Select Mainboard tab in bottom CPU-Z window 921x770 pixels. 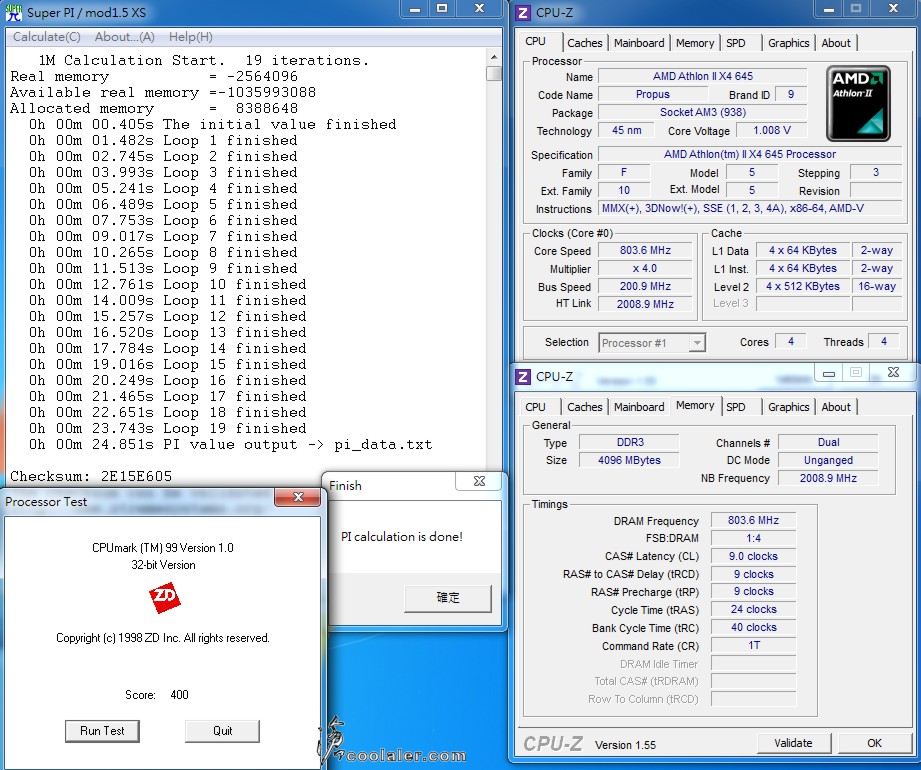(639, 407)
